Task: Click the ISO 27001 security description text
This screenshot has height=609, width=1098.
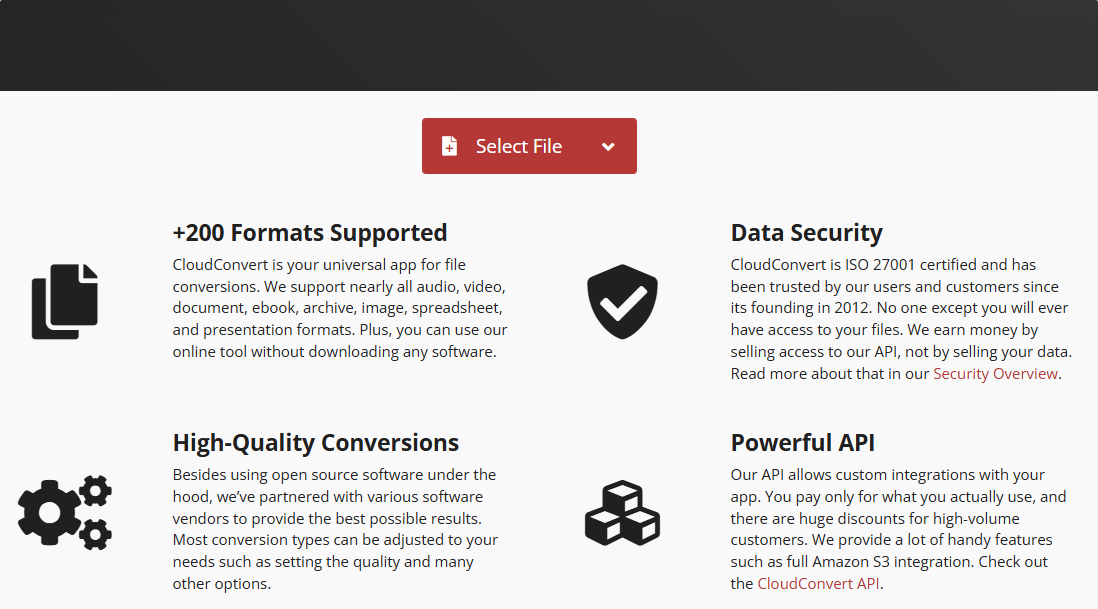Action: pos(901,319)
